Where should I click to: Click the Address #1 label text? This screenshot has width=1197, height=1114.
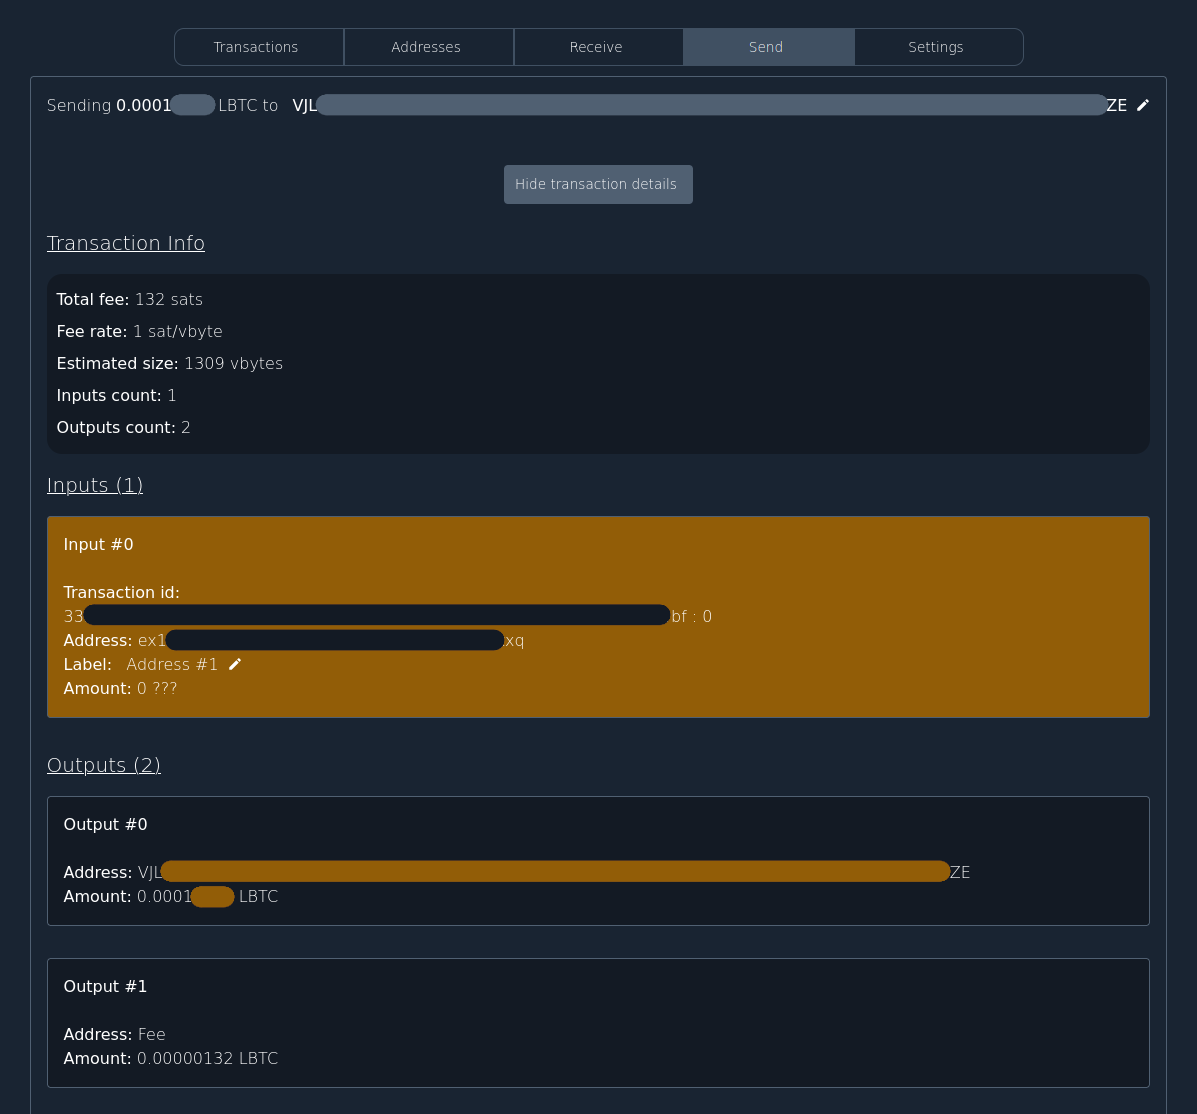click(171, 663)
